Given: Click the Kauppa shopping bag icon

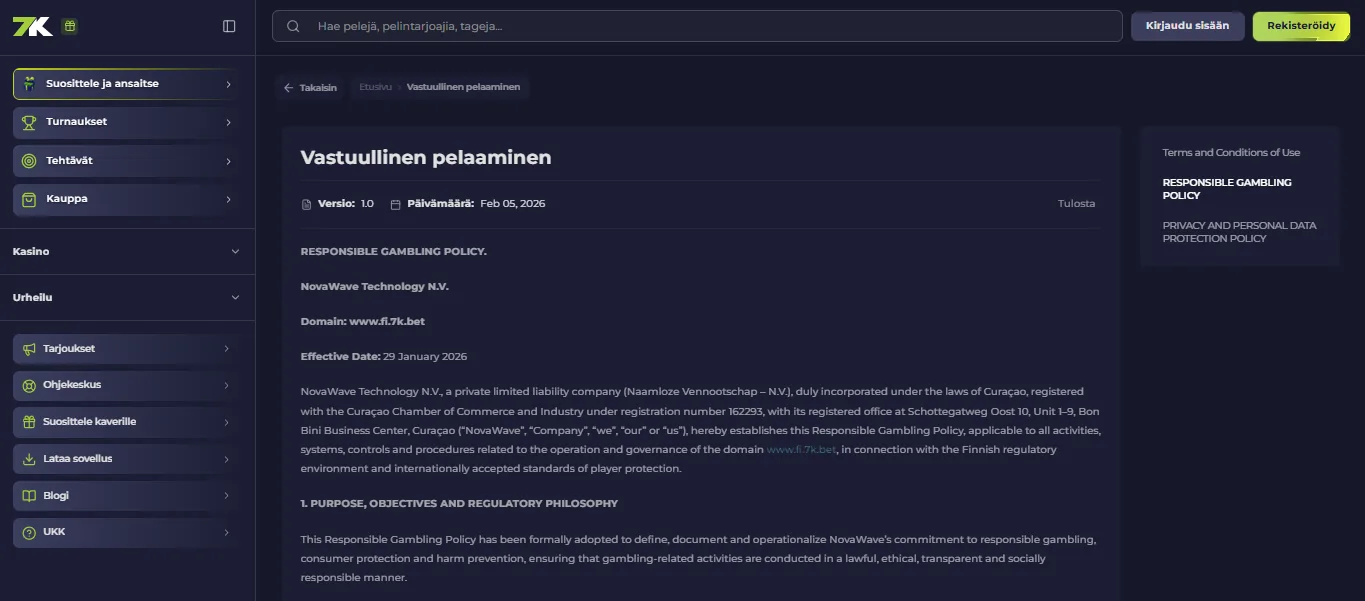Looking at the screenshot, I should pyautogui.click(x=29, y=199).
